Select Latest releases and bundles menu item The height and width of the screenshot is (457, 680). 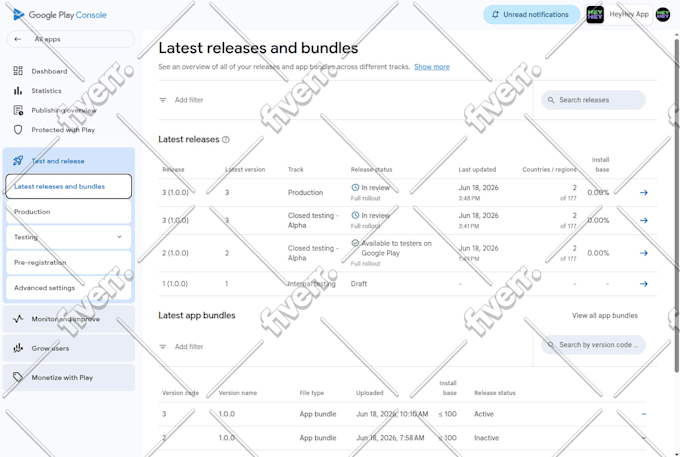(69, 186)
